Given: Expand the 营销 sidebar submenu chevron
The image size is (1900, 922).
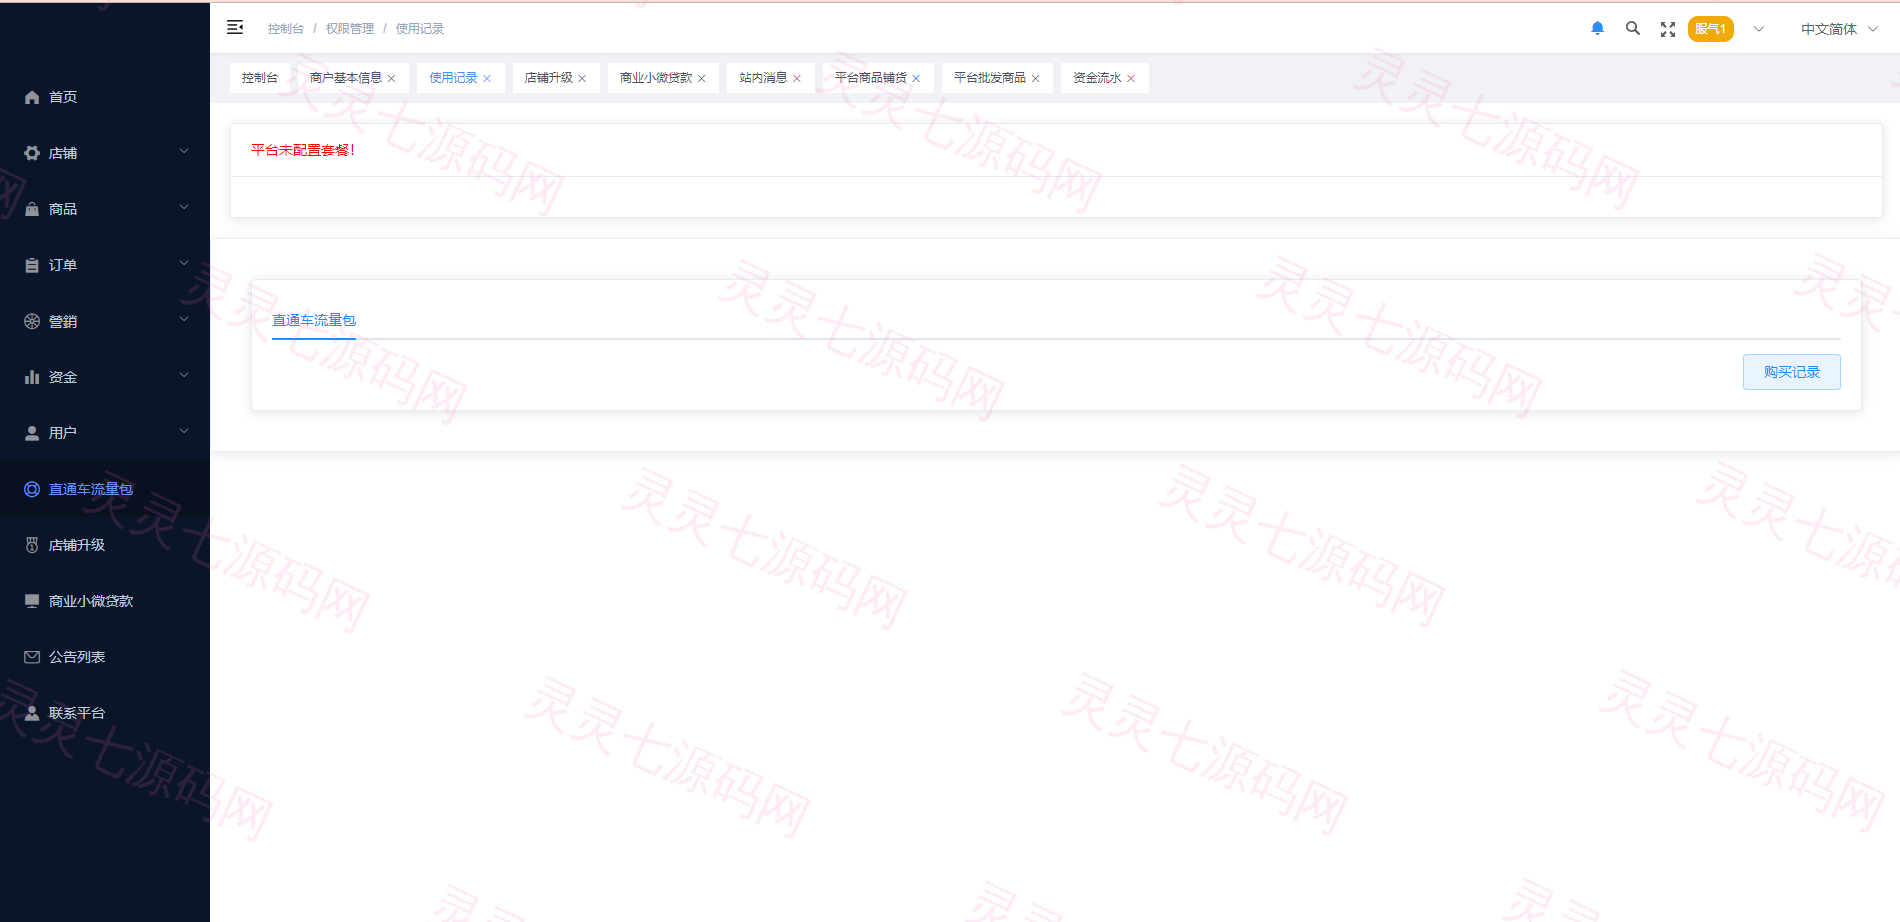Looking at the screenshot, I should (184, 319).
